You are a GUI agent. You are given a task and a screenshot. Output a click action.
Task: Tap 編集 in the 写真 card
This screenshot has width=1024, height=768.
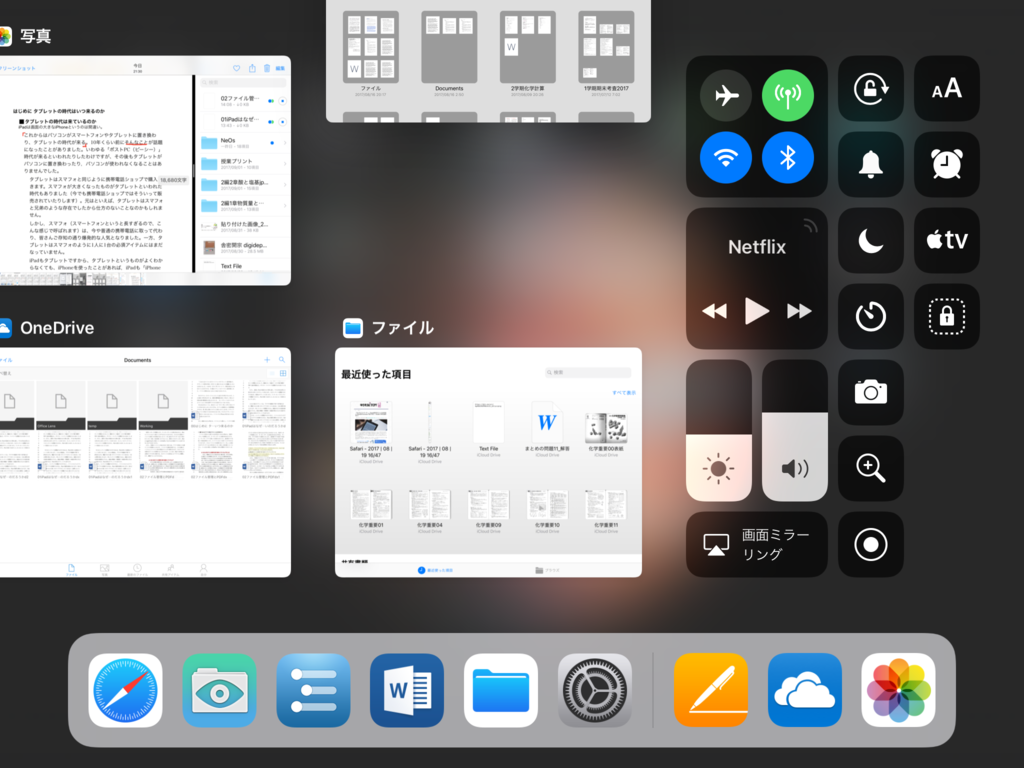[x=280, y=68]
